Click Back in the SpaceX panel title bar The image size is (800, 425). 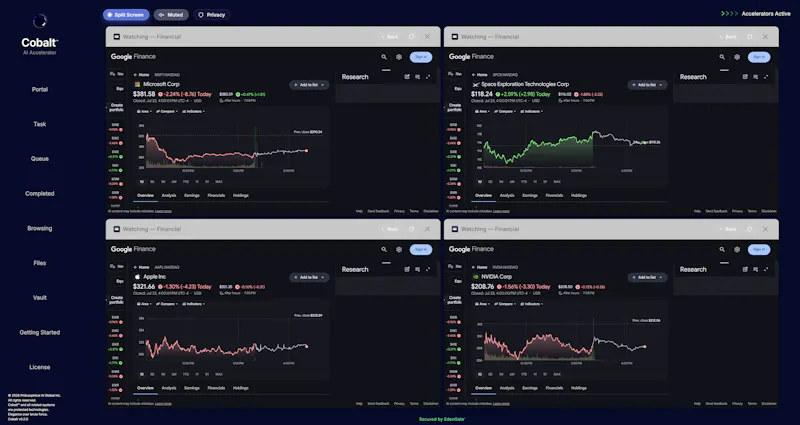729,37
